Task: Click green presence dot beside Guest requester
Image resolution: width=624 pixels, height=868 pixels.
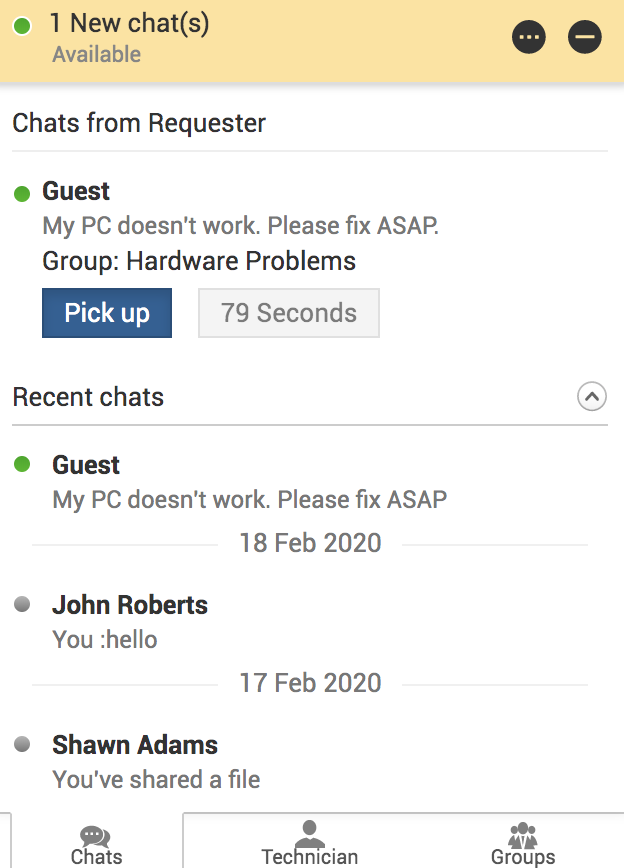Action: point(22,190)
